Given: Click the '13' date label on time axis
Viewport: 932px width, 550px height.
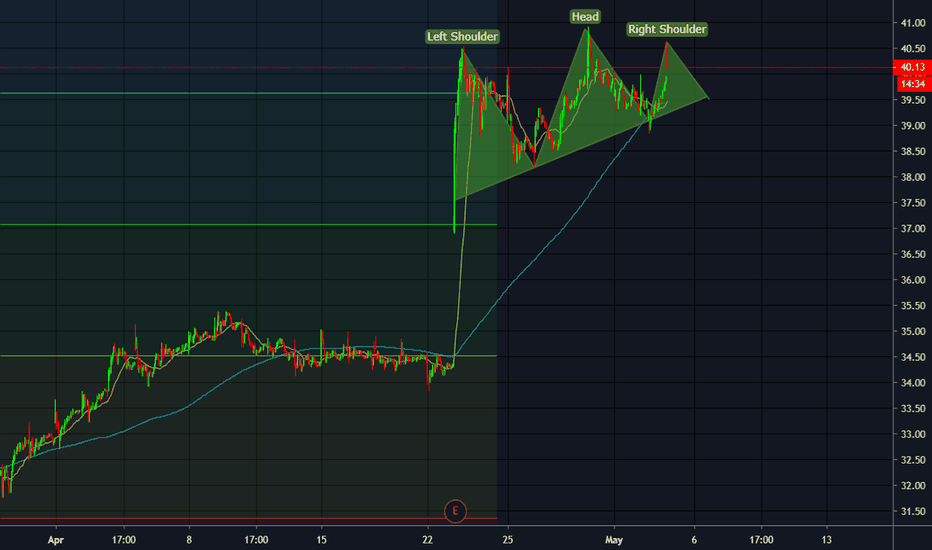Looking at the screenshot, I should pos(827,540).
